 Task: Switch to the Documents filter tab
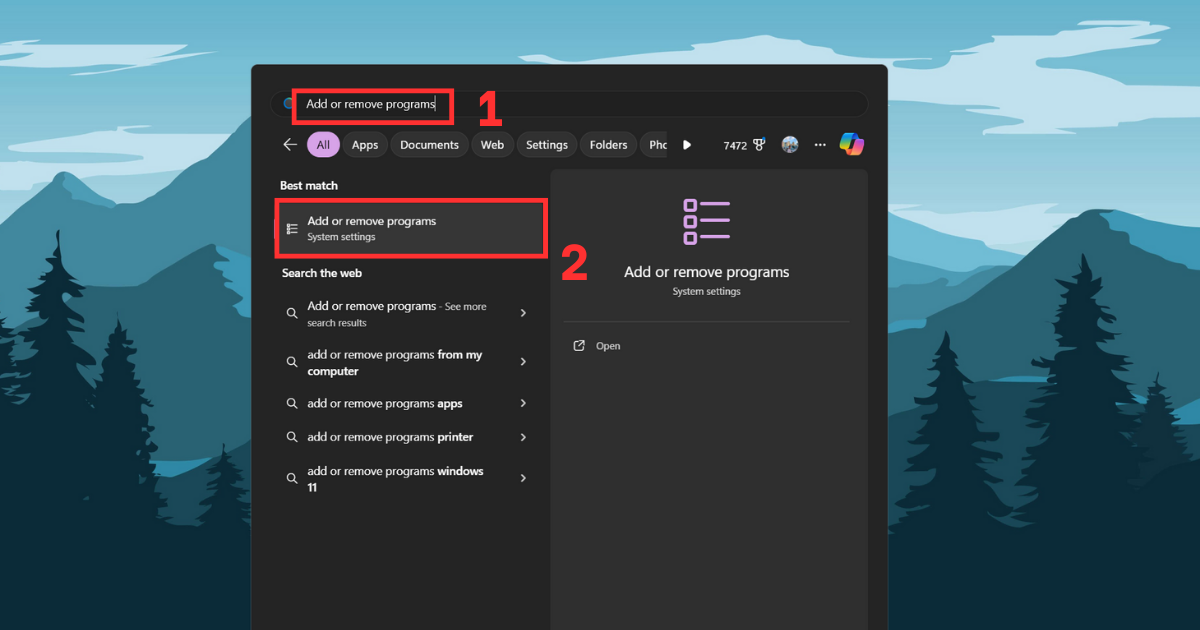click(429, 144)
